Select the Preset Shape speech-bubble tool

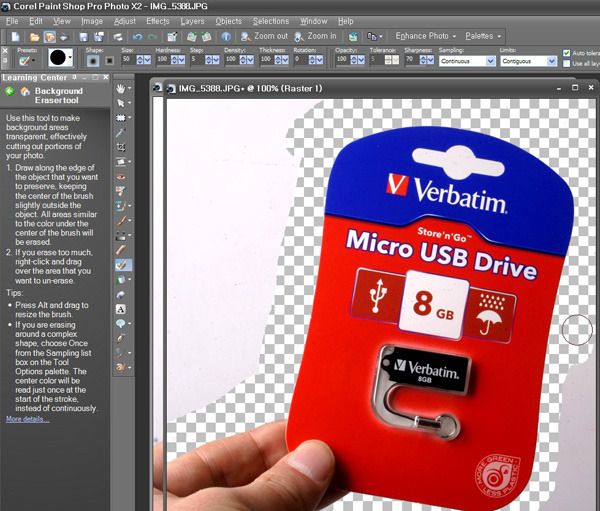pos(121,324)
